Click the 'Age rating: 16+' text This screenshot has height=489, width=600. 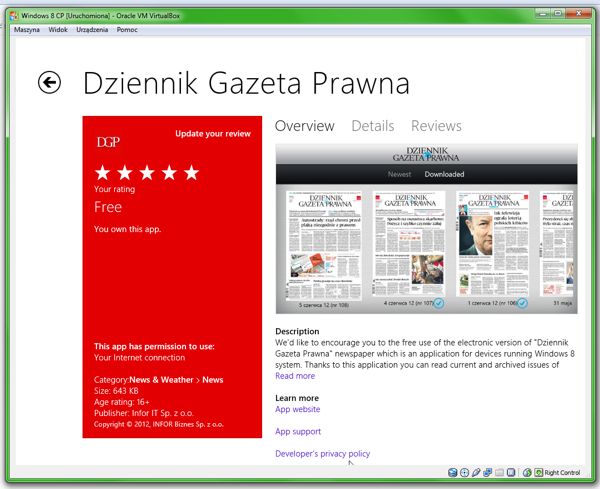click(x=122, y=402)
